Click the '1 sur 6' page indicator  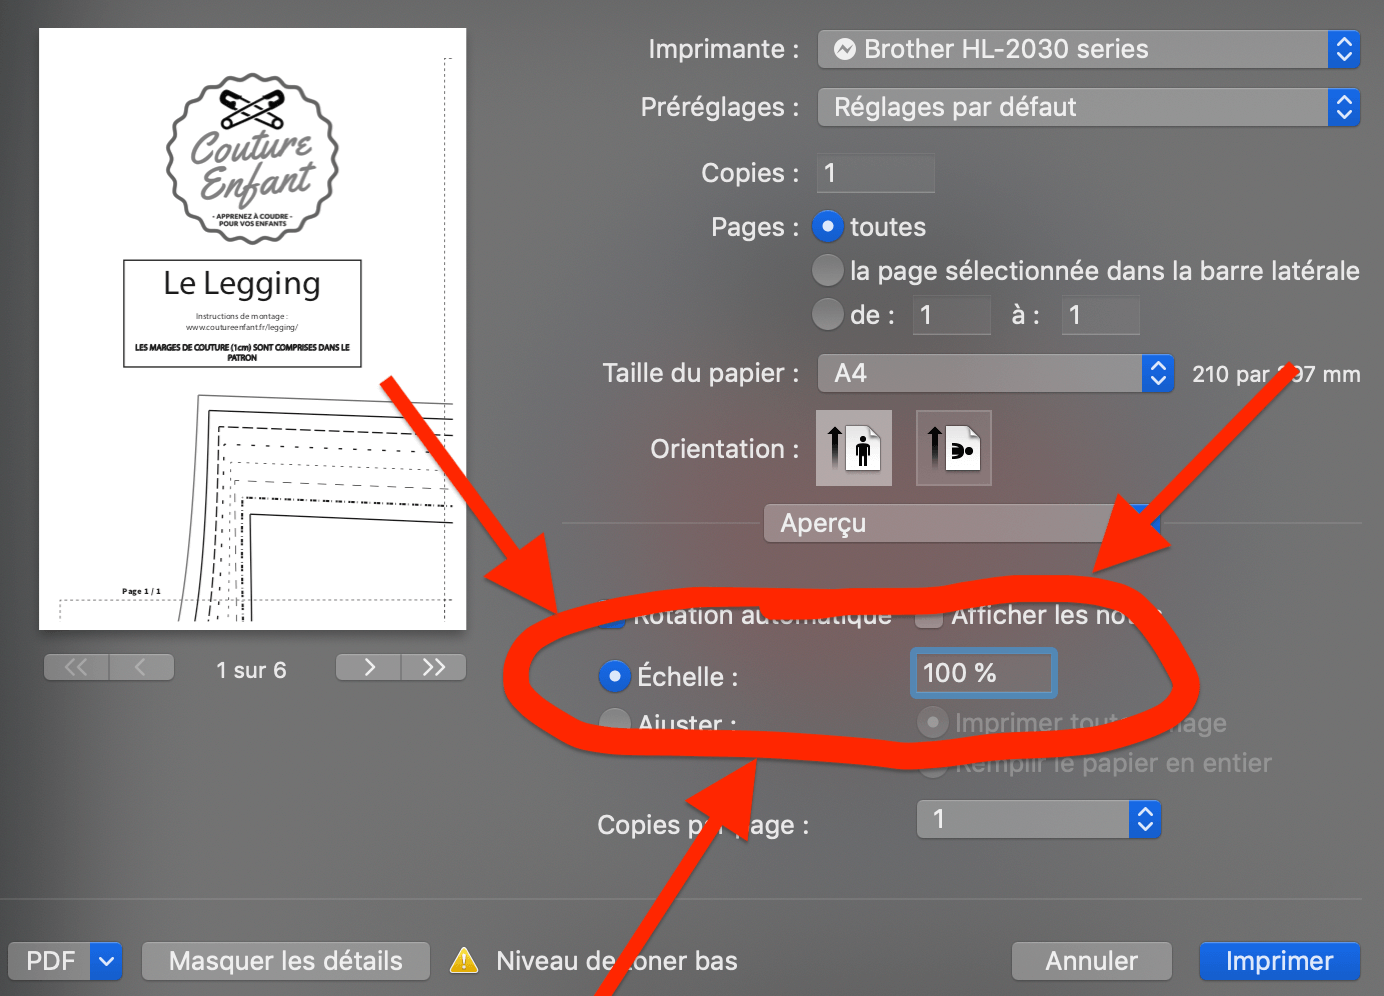coord(252,670)
